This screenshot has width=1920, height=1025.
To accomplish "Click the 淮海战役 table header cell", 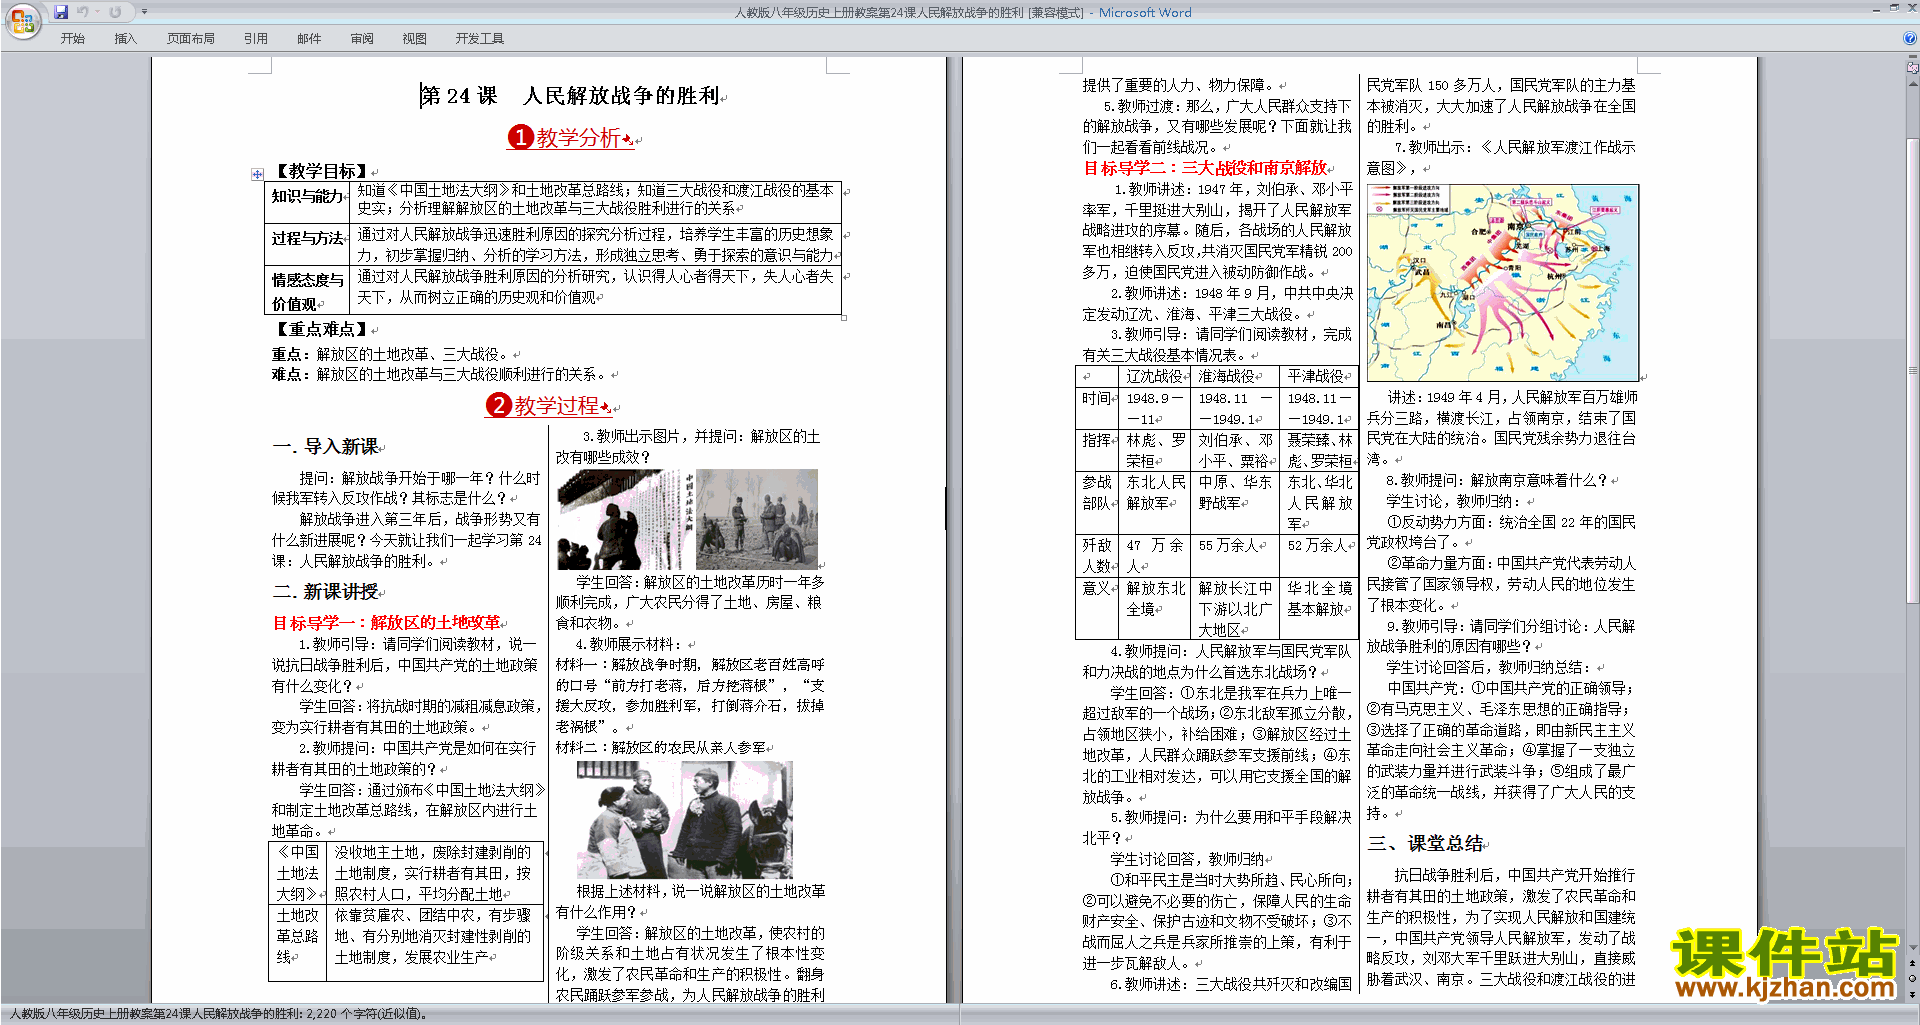I will (1235, 376).
